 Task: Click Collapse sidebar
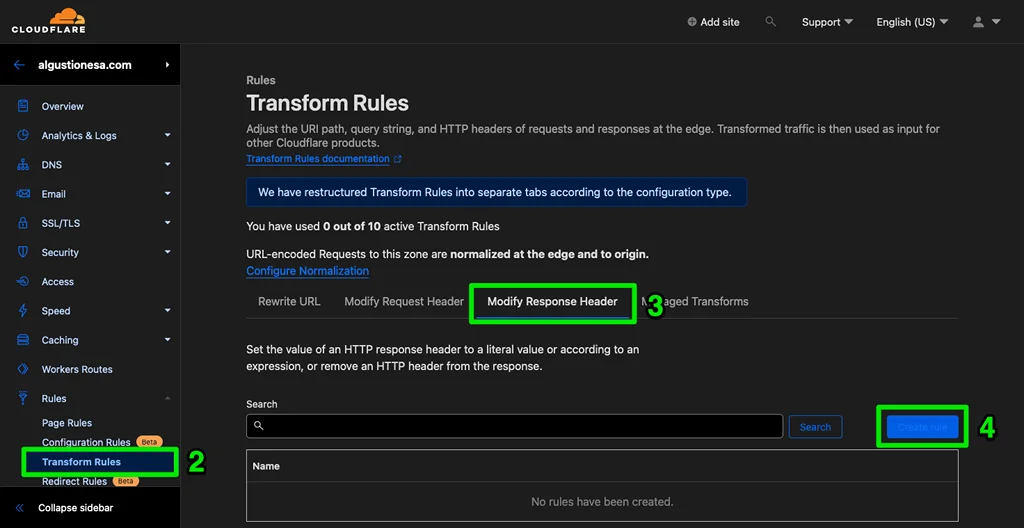[78, 508]
